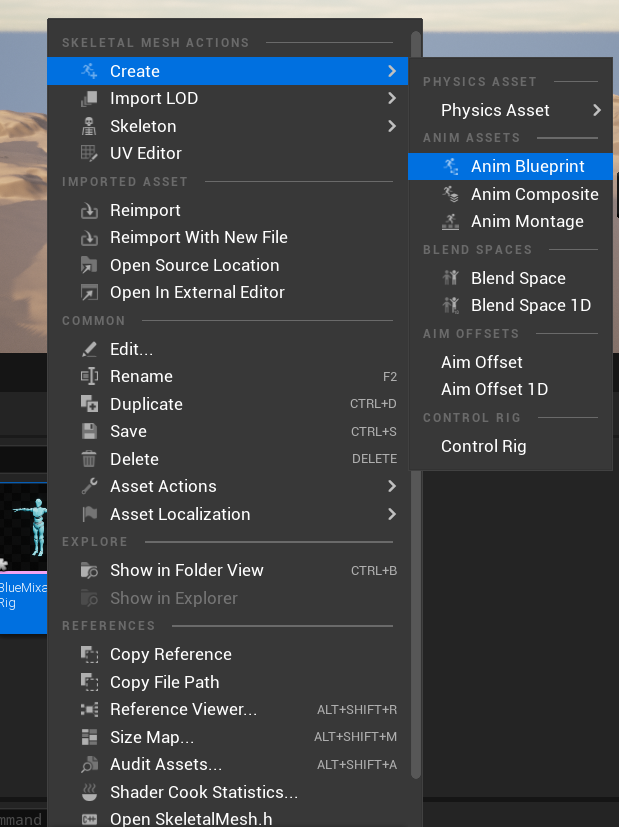Click the wrench Asset Actions icon
Viewport: 619px width, 827px height.
pyautogui.click(x=89, y=486)
